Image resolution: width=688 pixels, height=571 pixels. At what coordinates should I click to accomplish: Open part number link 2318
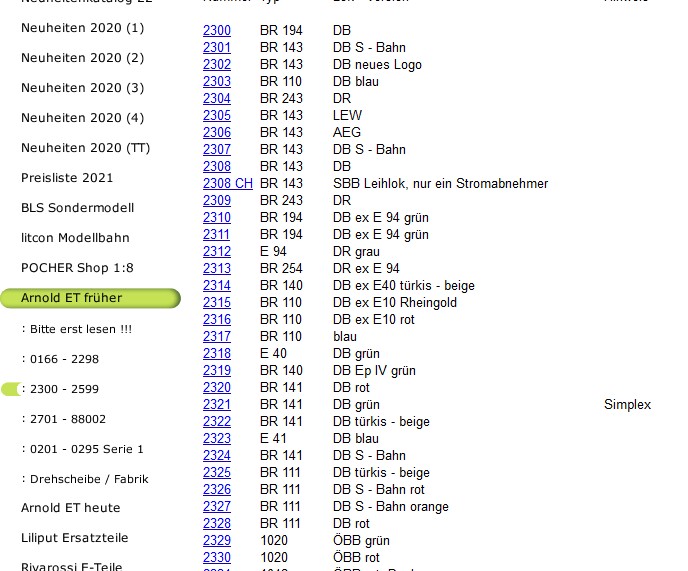point(217,354)
